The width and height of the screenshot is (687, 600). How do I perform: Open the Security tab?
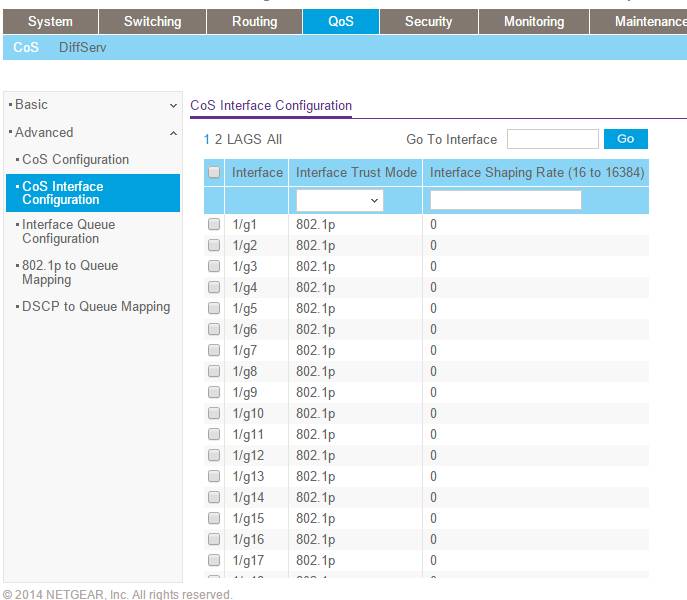428,21
